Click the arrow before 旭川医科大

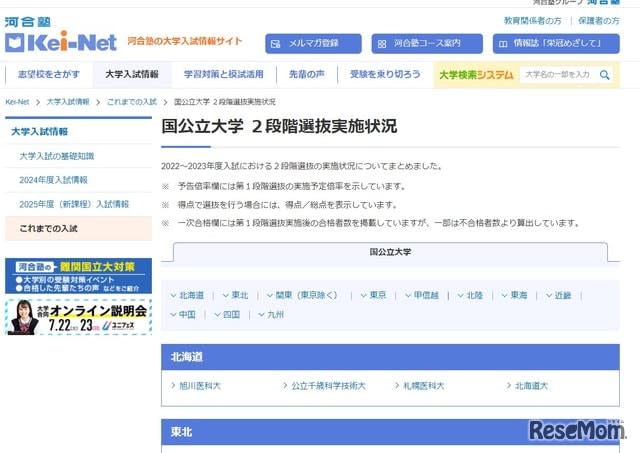coord(173,385)
